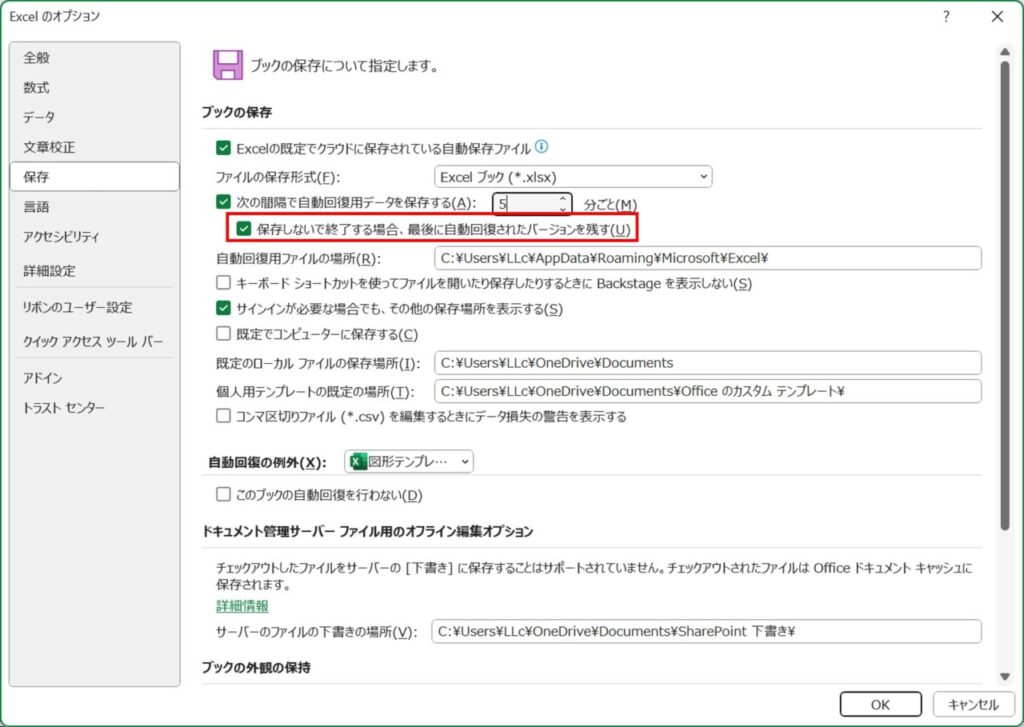Open AutoRecover exceptions workbook dropdown
The width and height of the screenshot is (1024, 727).
coord(409,462)
